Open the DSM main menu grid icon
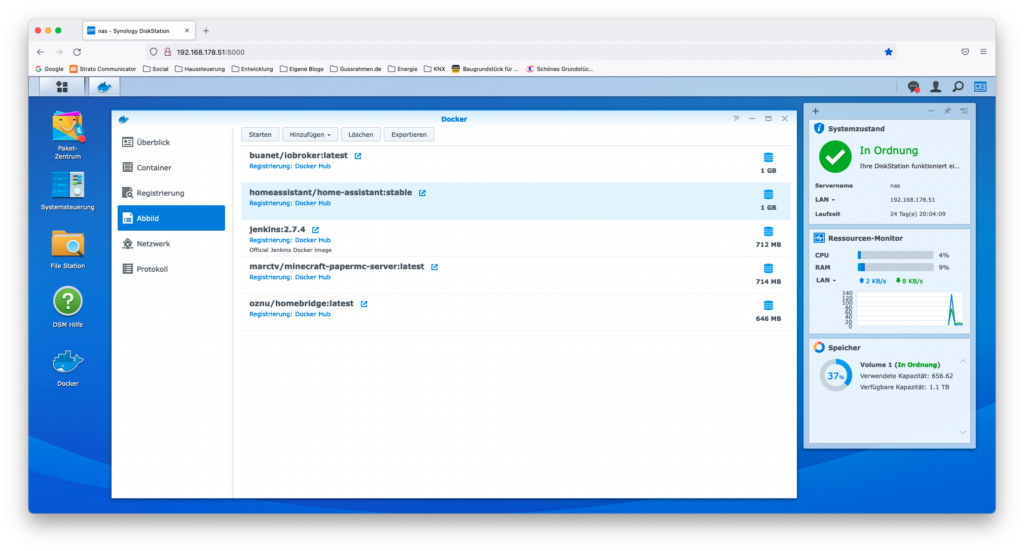The image size is (1024, 551). tap(62, 87)
